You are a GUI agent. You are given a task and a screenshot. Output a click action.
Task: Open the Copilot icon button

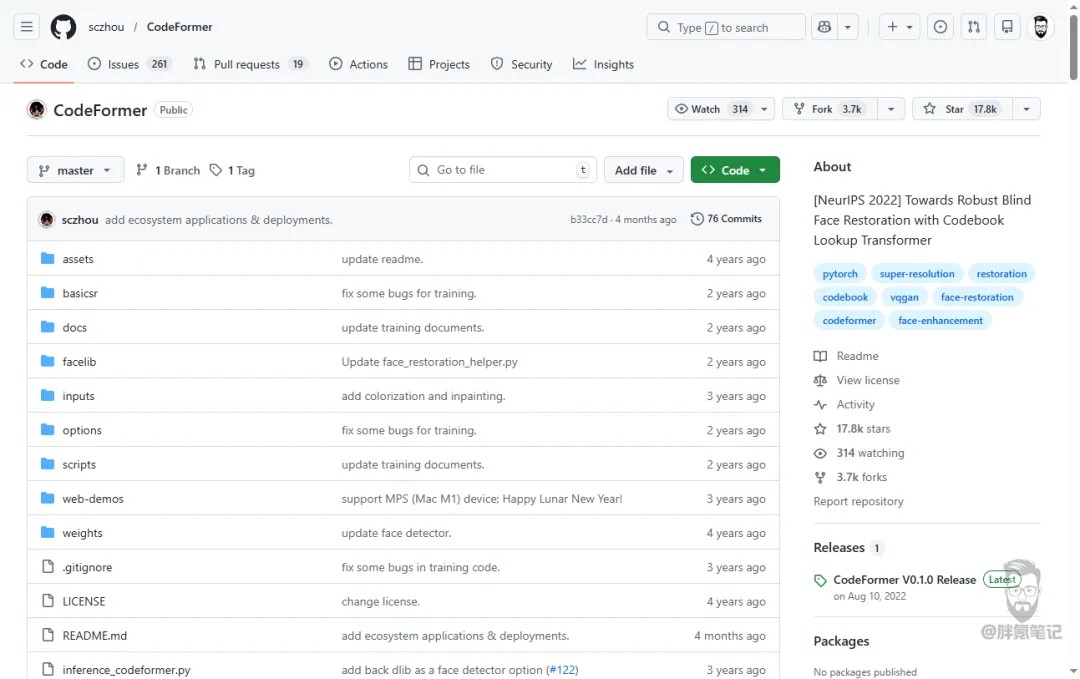(x=824, y=27)
